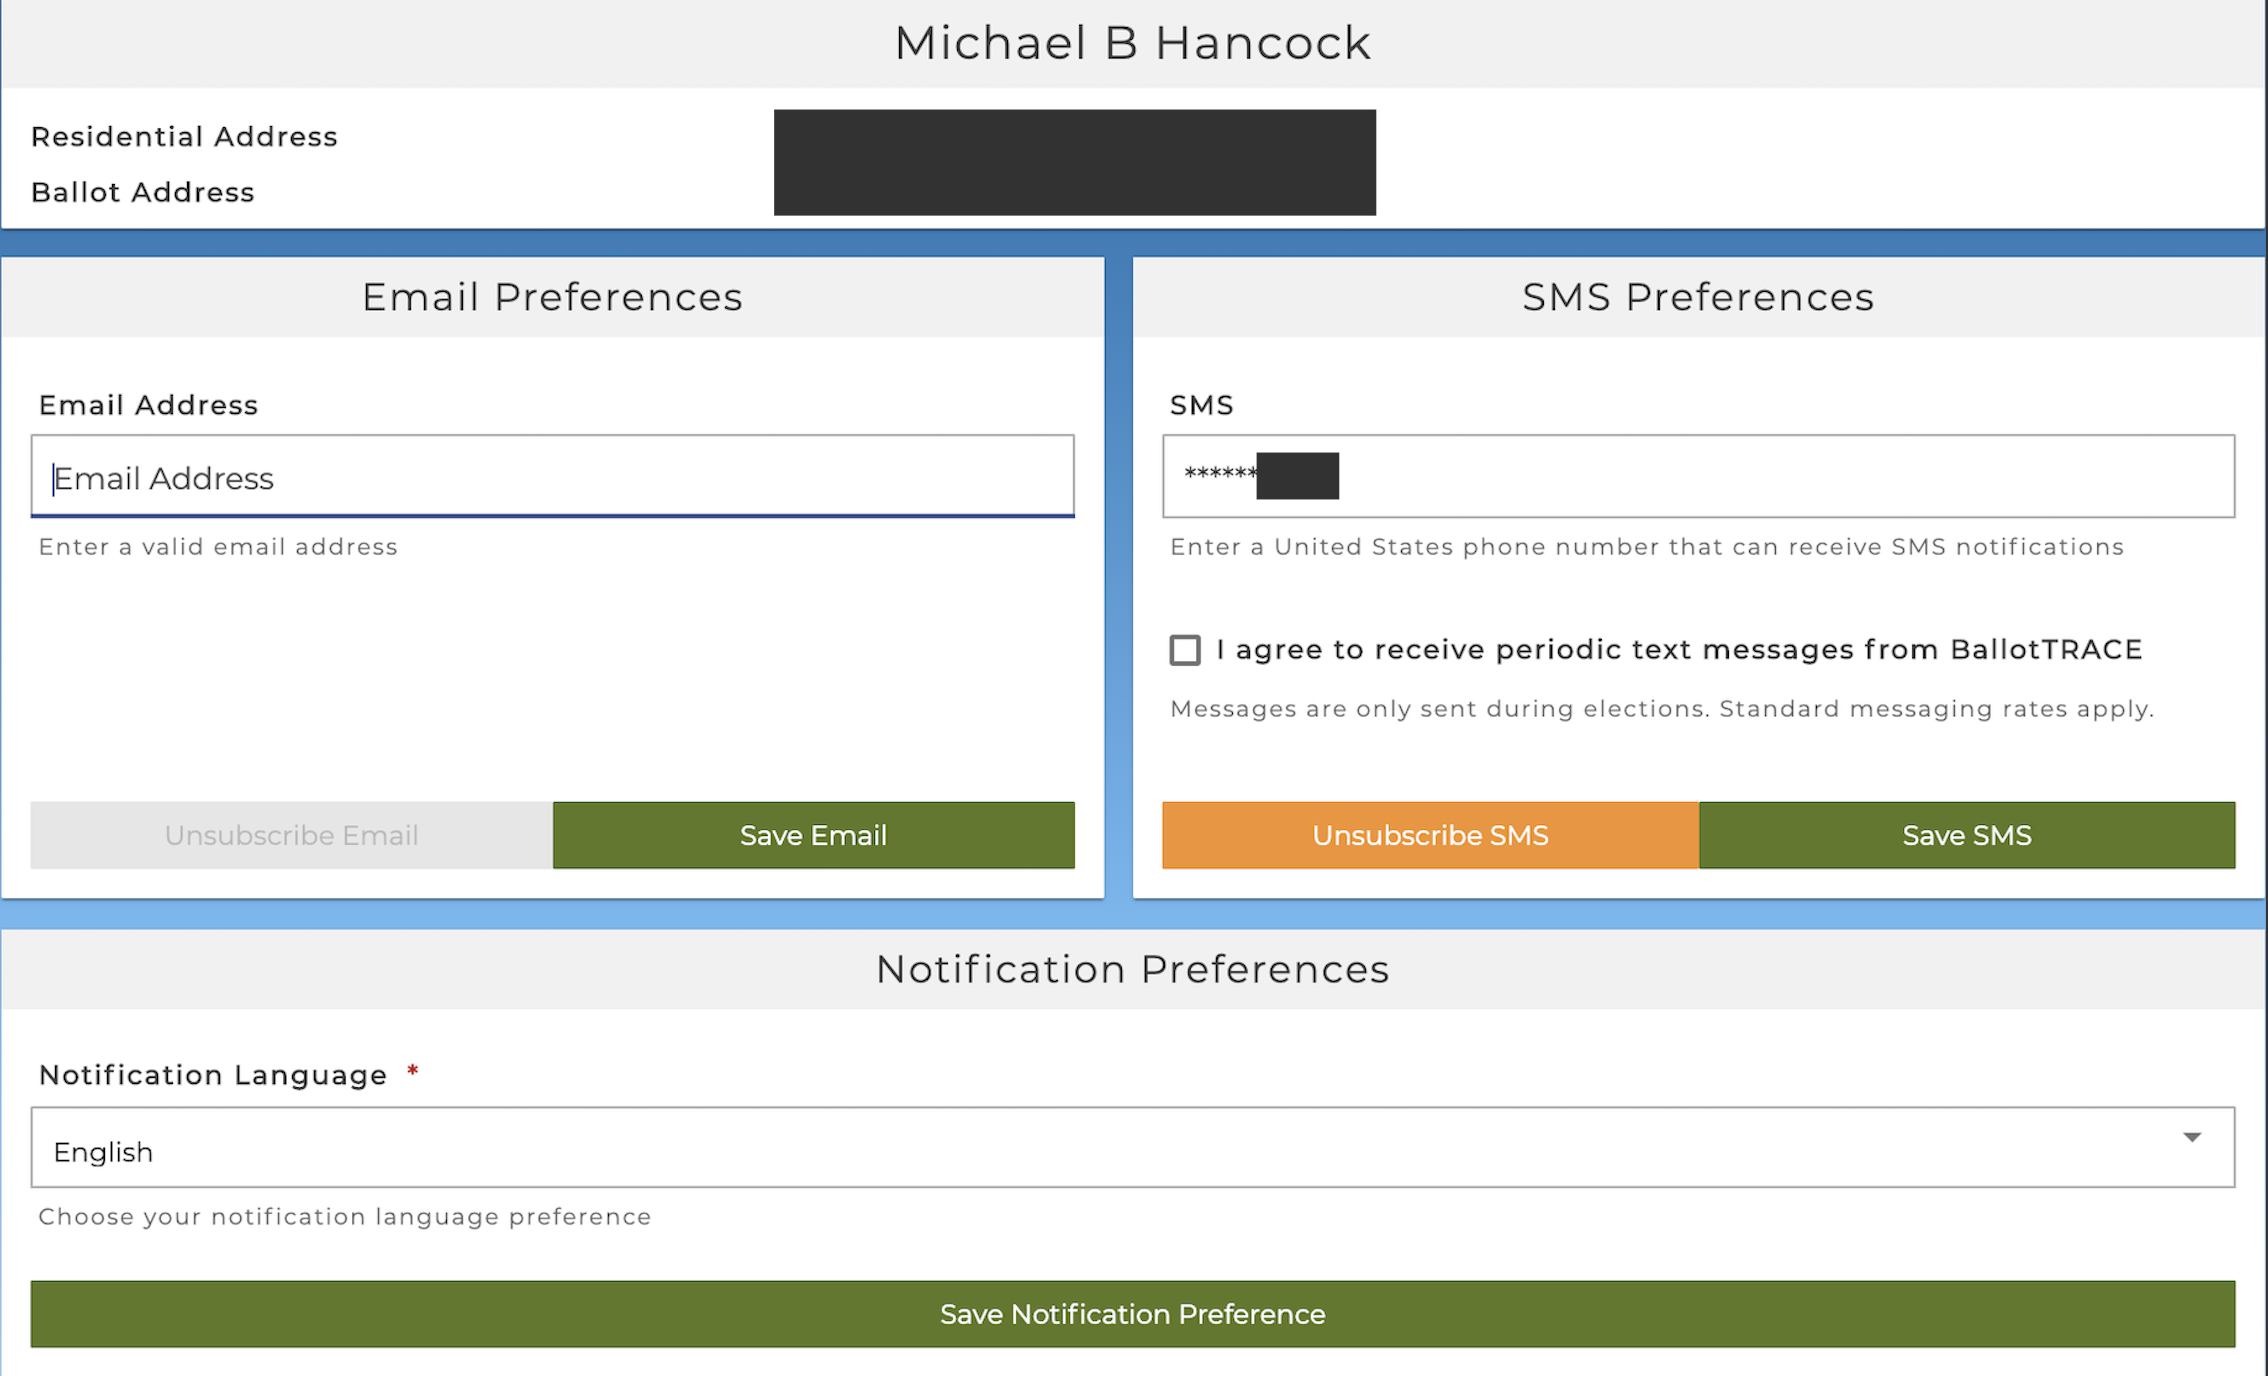This screenshot has height=1376, width=2268.
Task: Click the 'Enter a valid email address' hint
Action: (x=218, y=547)
